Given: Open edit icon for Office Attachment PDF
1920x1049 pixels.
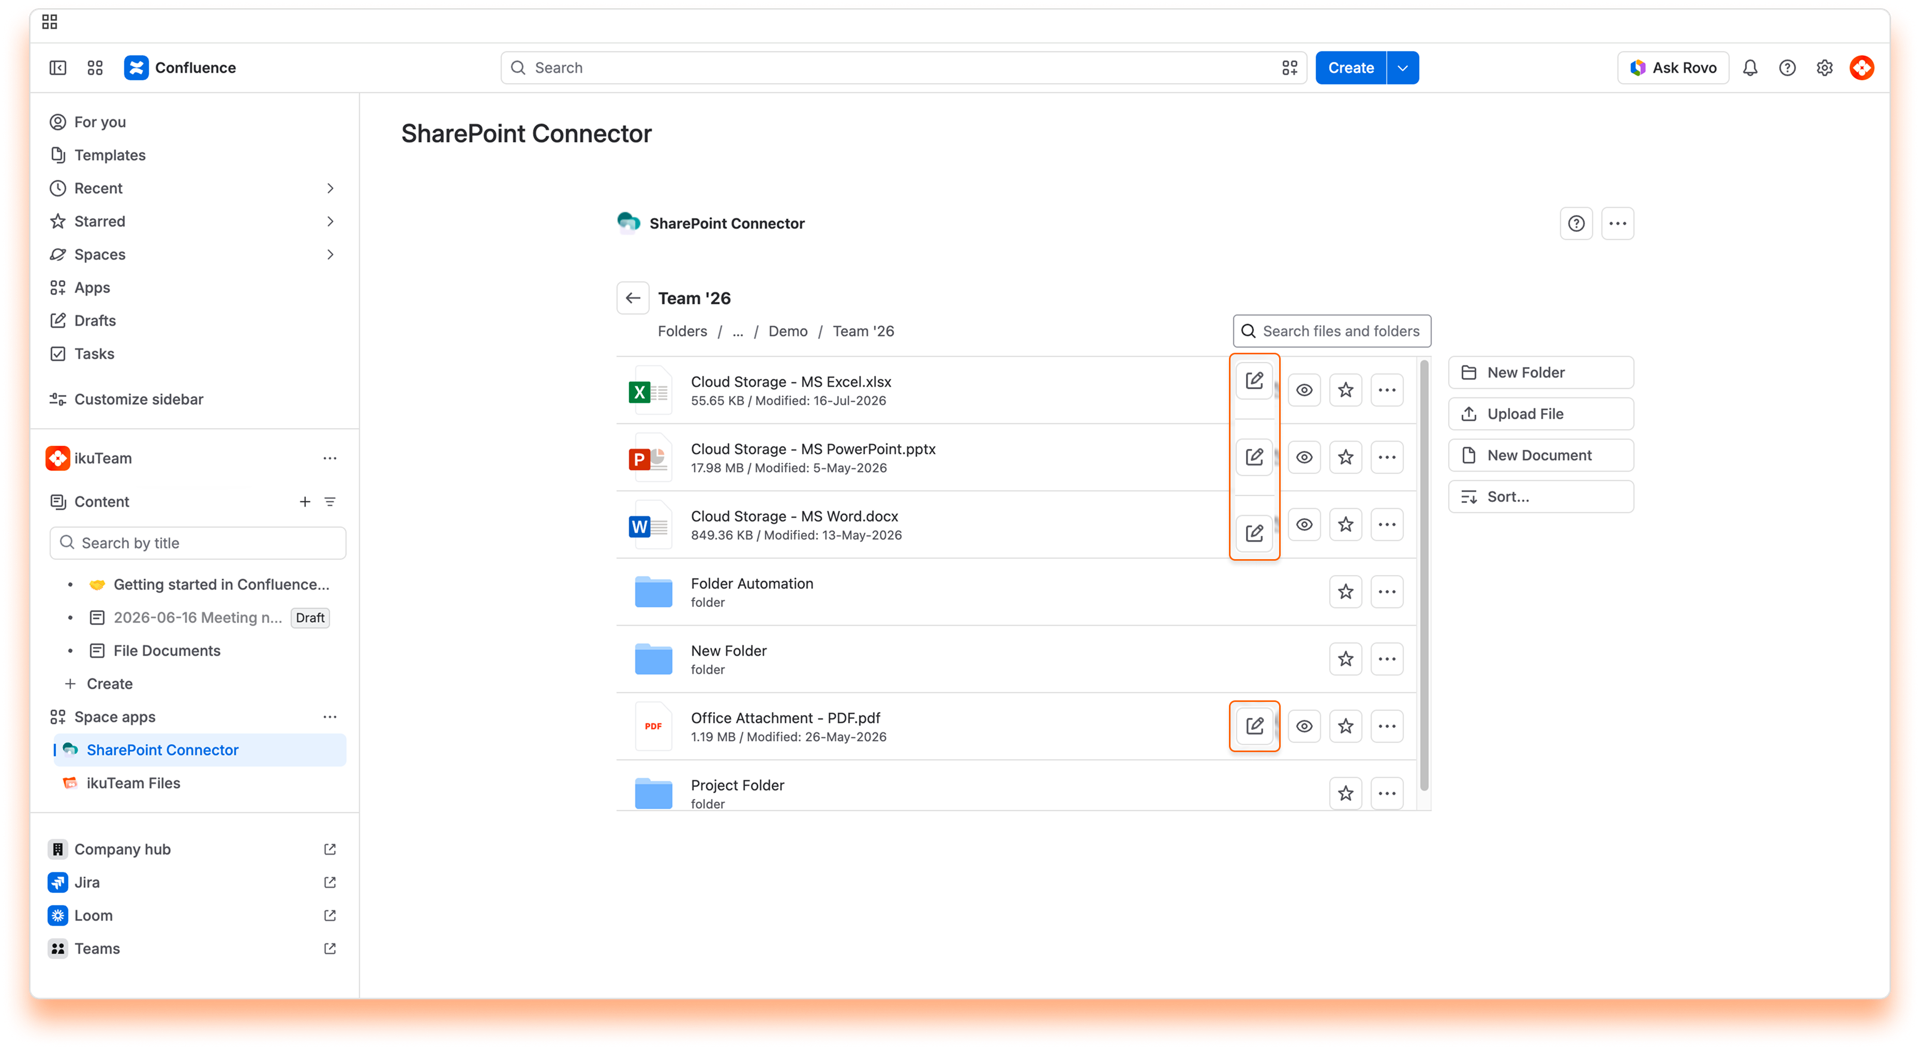Looking at the screenshot, I should click(x=1254, y=726).
